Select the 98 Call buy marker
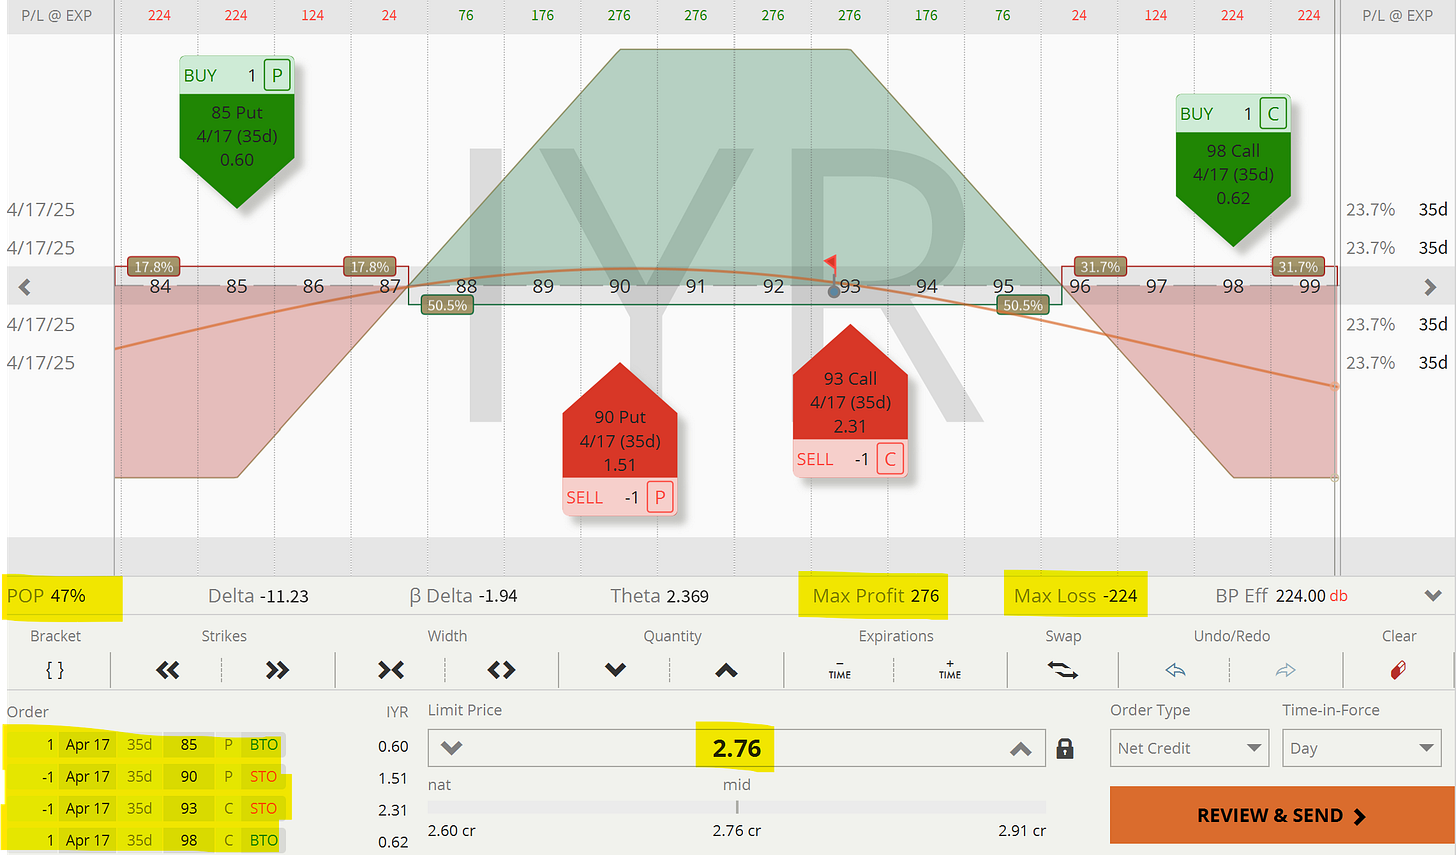Image resolution: width=1456 pixels, height=855 pixels. 1233,170
